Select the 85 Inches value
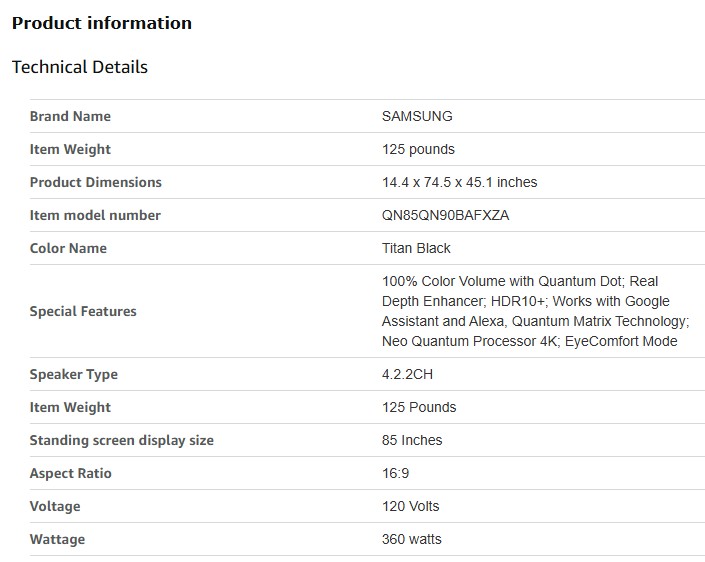 click(412, 440)
